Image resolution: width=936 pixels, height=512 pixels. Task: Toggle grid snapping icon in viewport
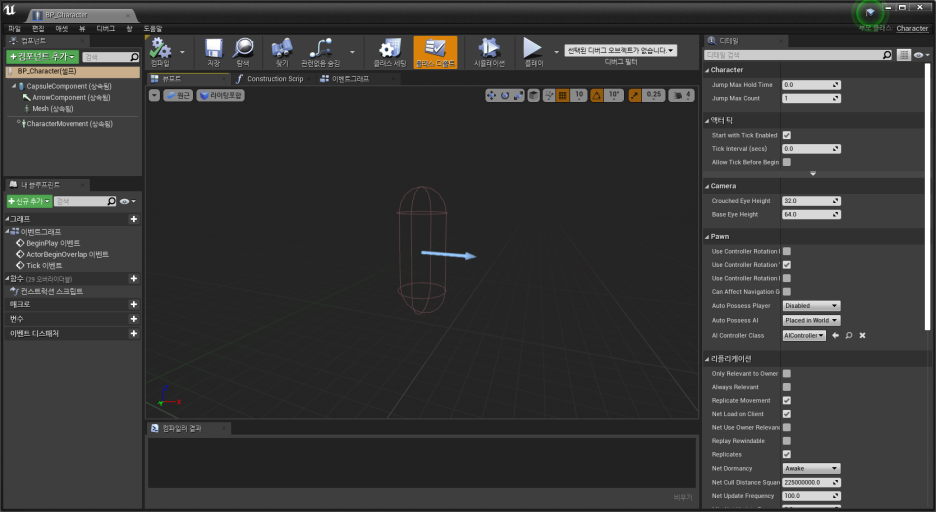562,95
